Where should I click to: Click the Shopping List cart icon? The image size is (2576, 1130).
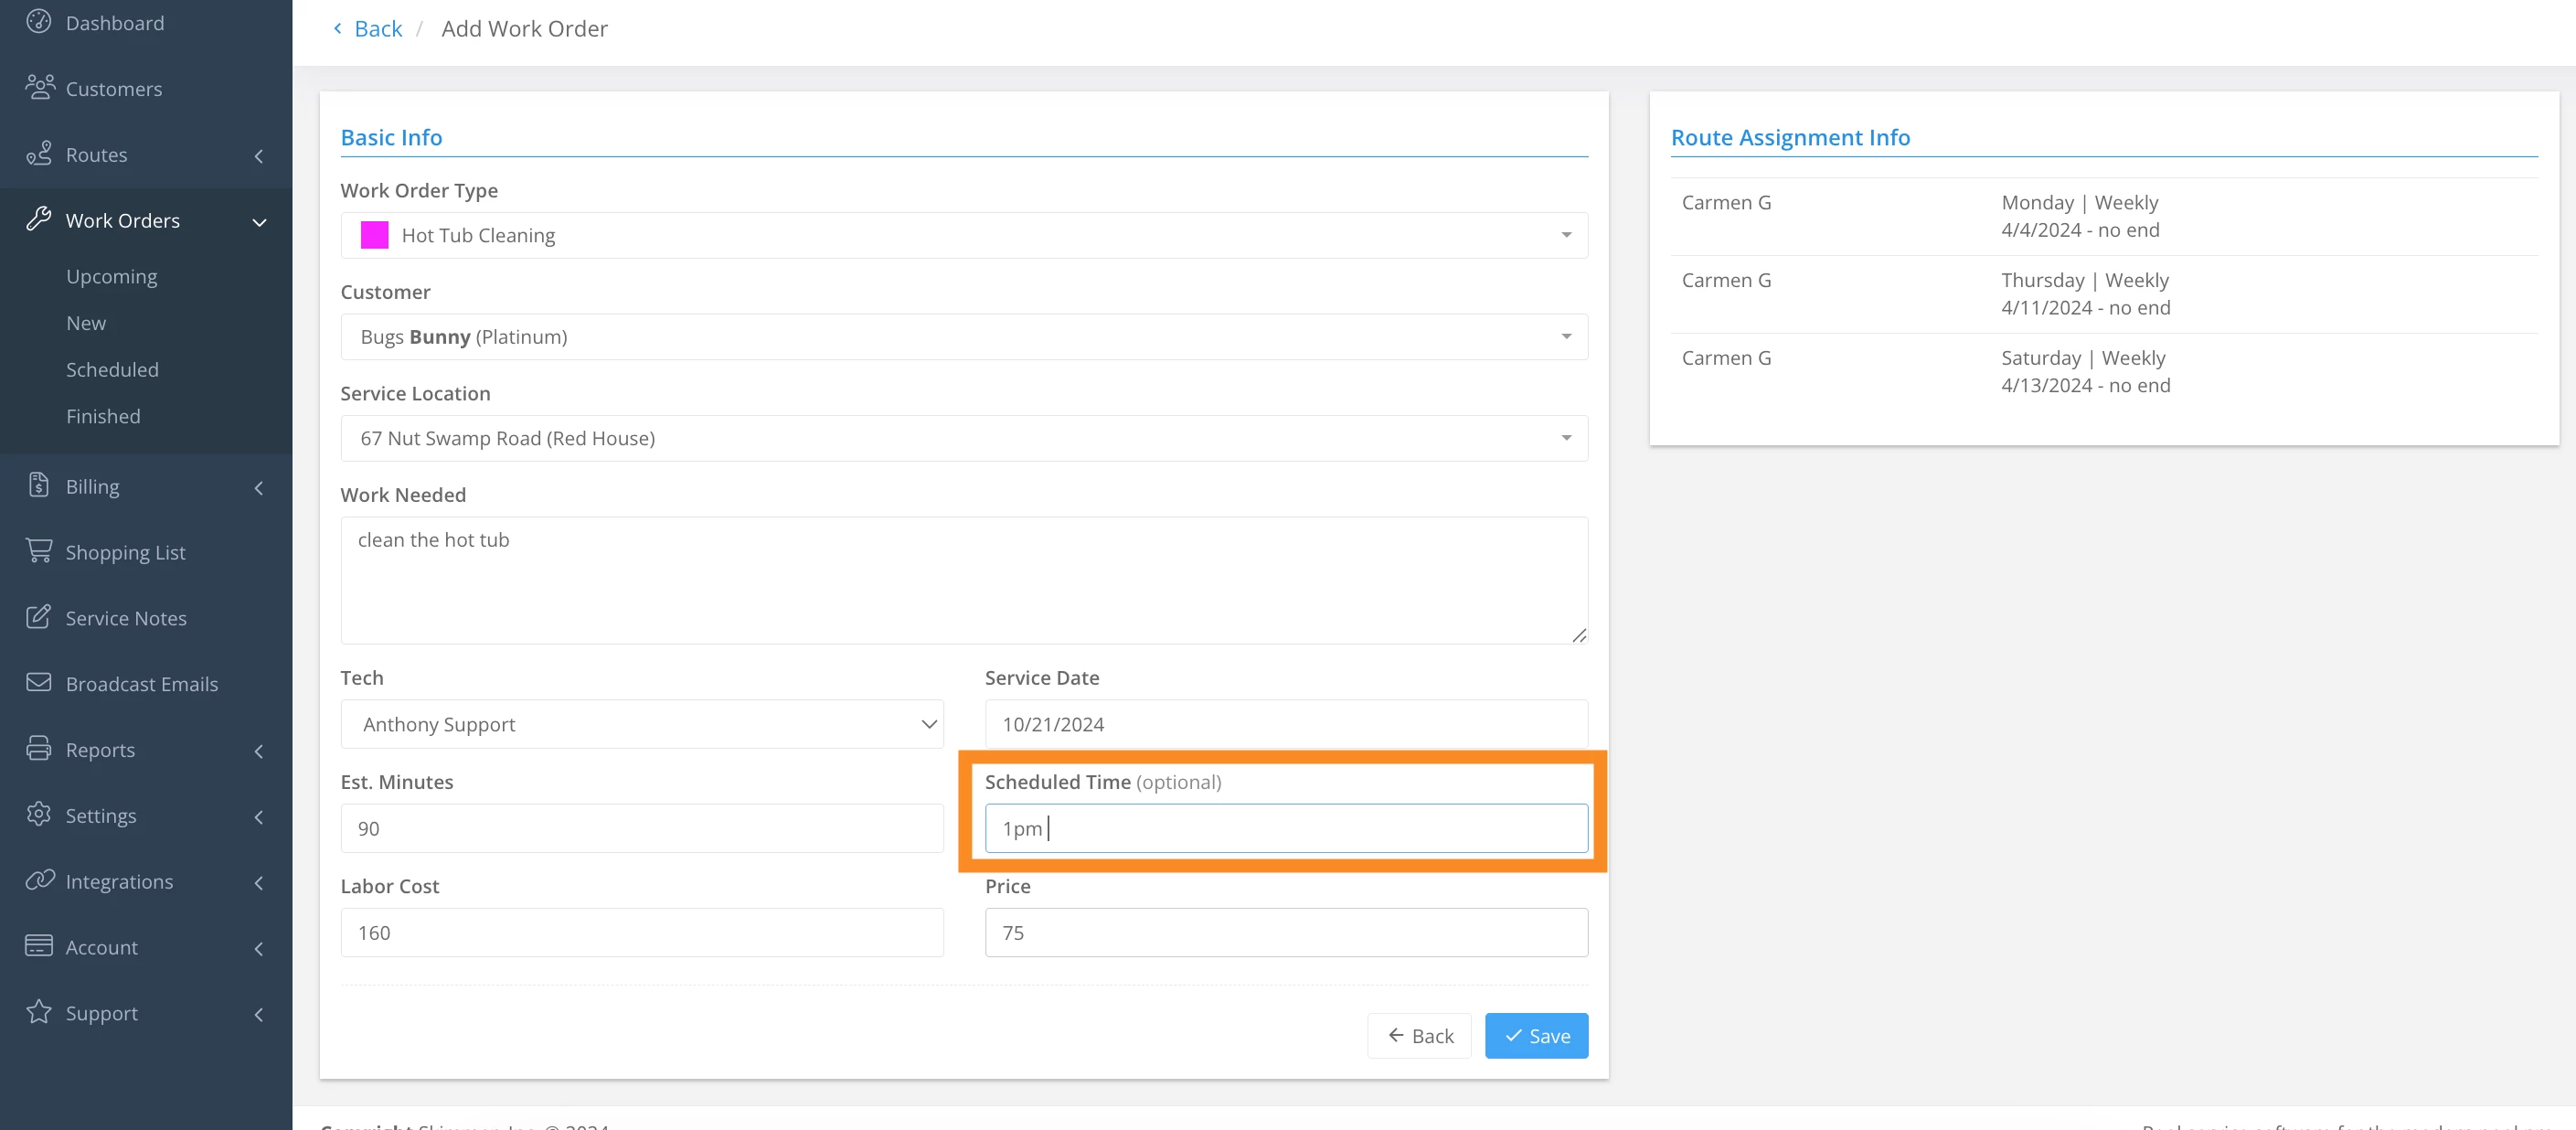38,552
